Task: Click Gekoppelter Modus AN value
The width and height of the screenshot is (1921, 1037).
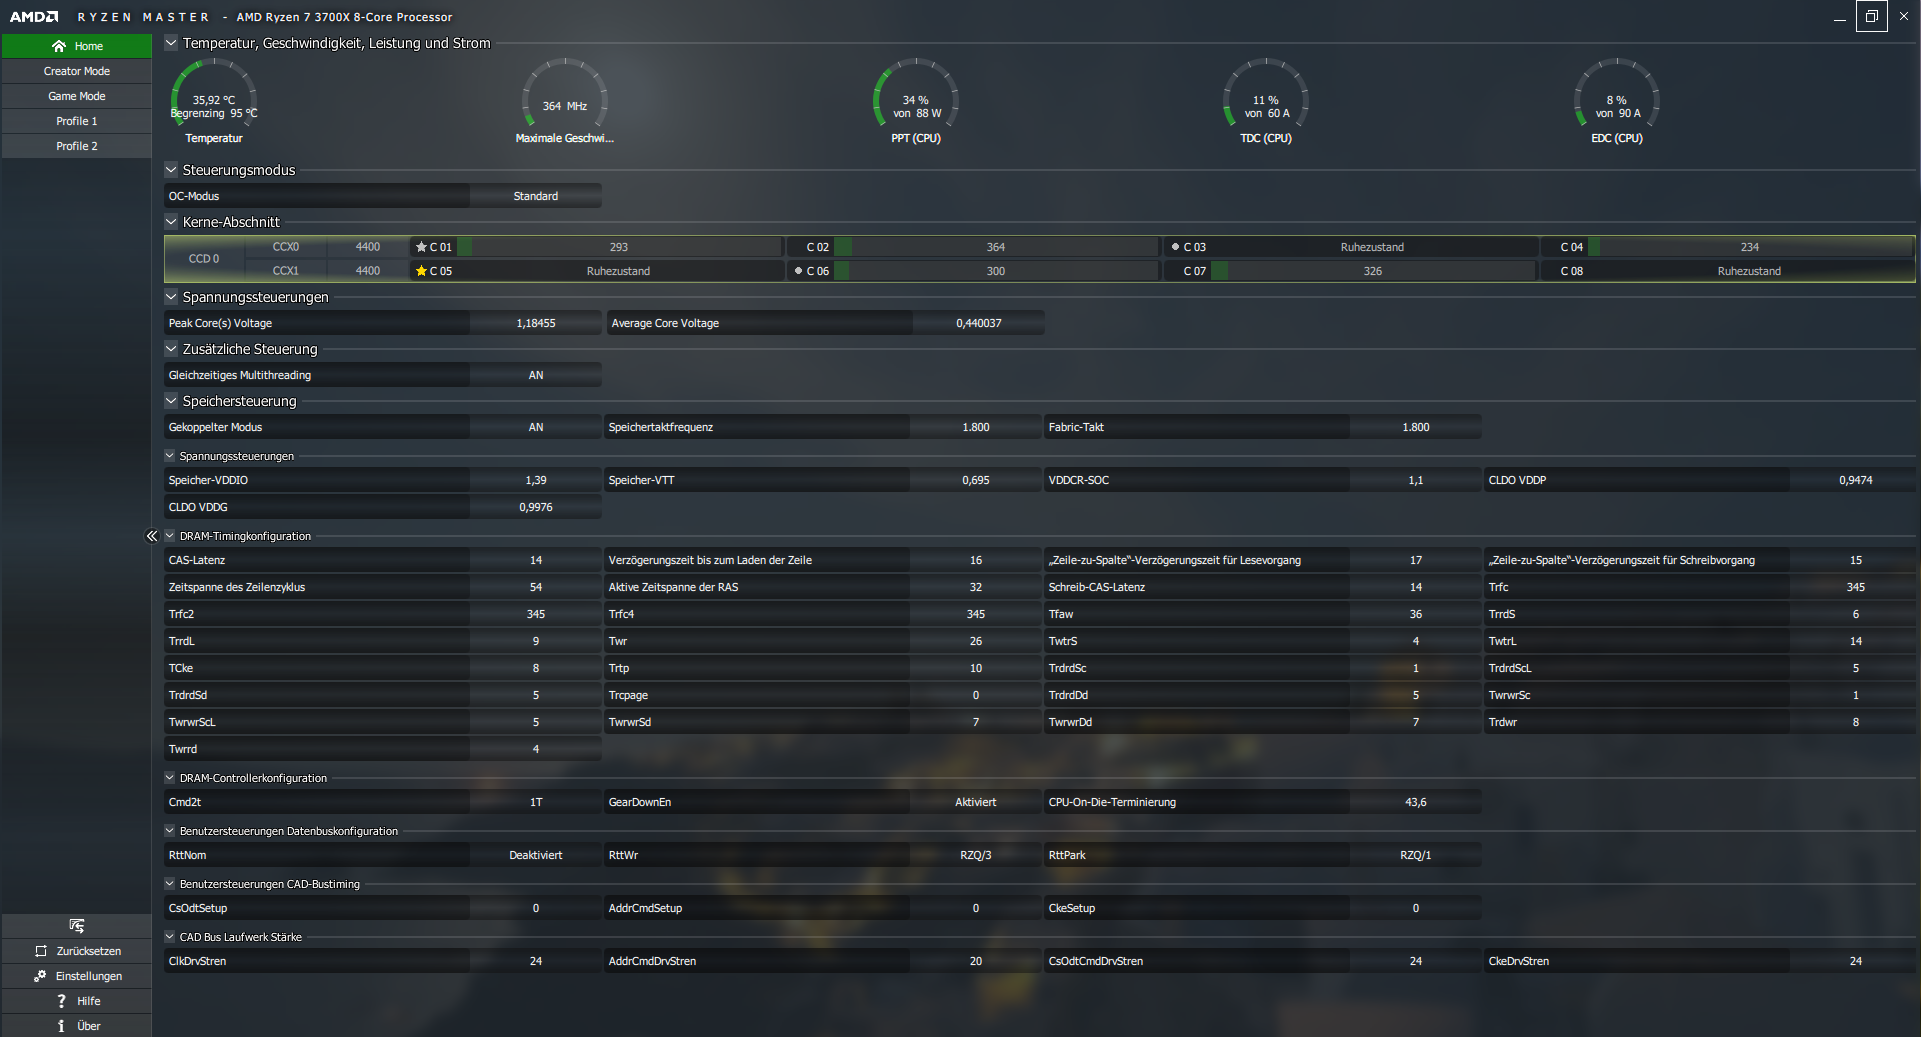Action: pos(536,427)
